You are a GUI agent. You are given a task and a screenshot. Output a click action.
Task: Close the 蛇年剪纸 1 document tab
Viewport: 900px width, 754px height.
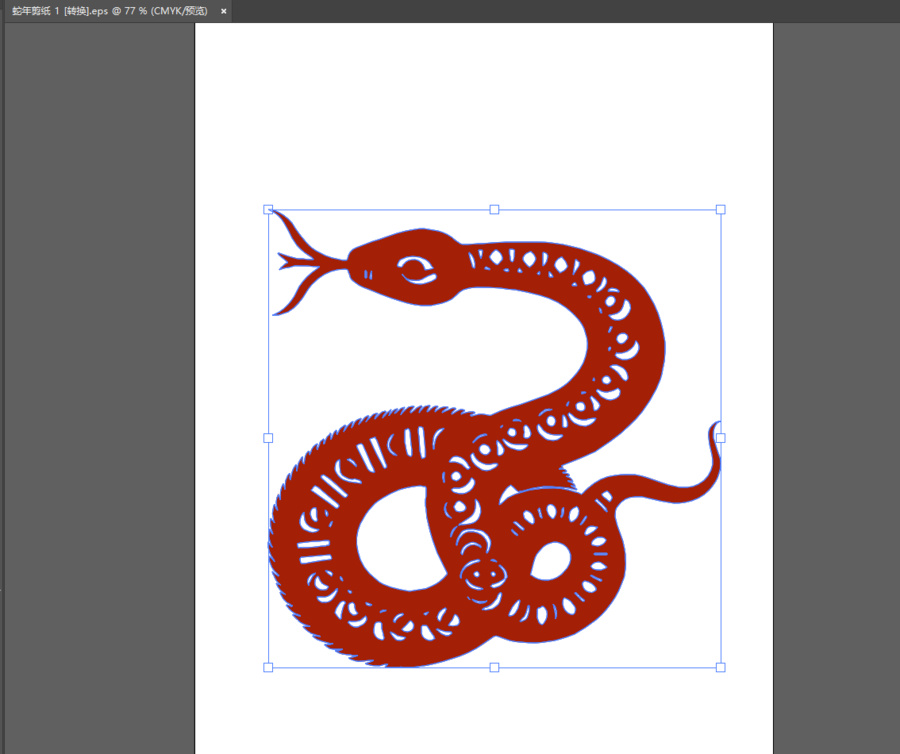[x=224, y=11]
